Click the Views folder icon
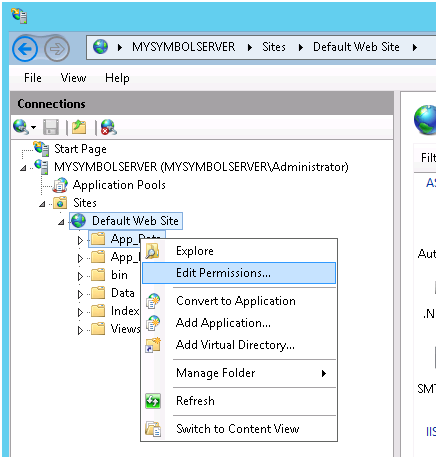The height and width of the screenshot is (459, 436). (x=98, y=329)
